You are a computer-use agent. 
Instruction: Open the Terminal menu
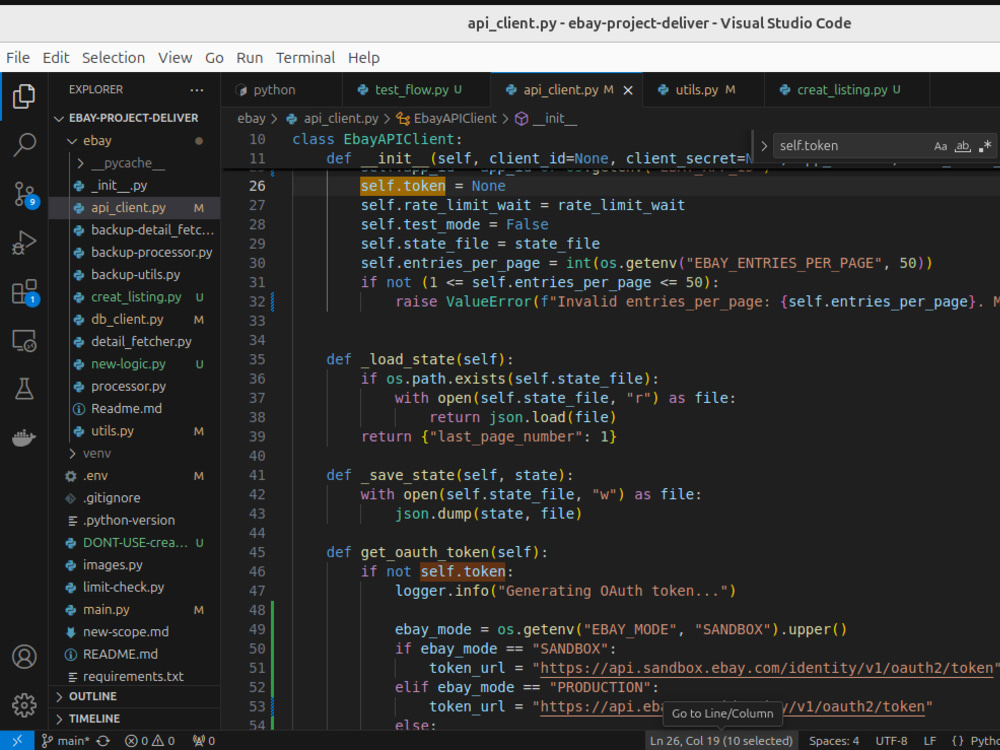tap(305, 57)
